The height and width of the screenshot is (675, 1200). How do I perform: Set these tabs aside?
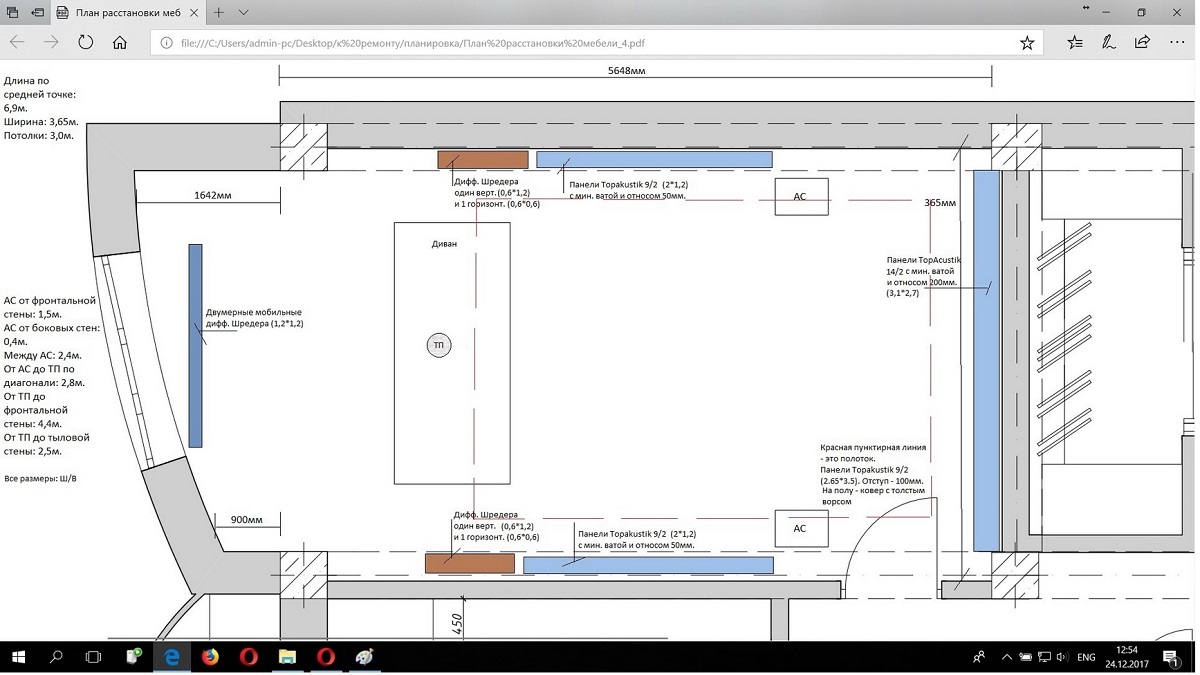pos(37,13)
